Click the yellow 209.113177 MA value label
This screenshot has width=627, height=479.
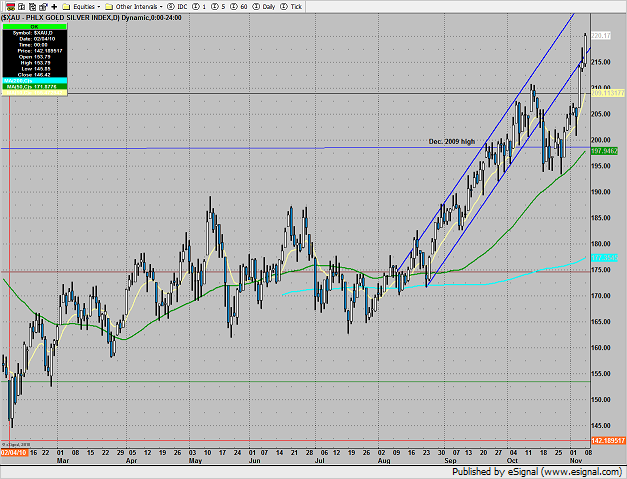608,93
